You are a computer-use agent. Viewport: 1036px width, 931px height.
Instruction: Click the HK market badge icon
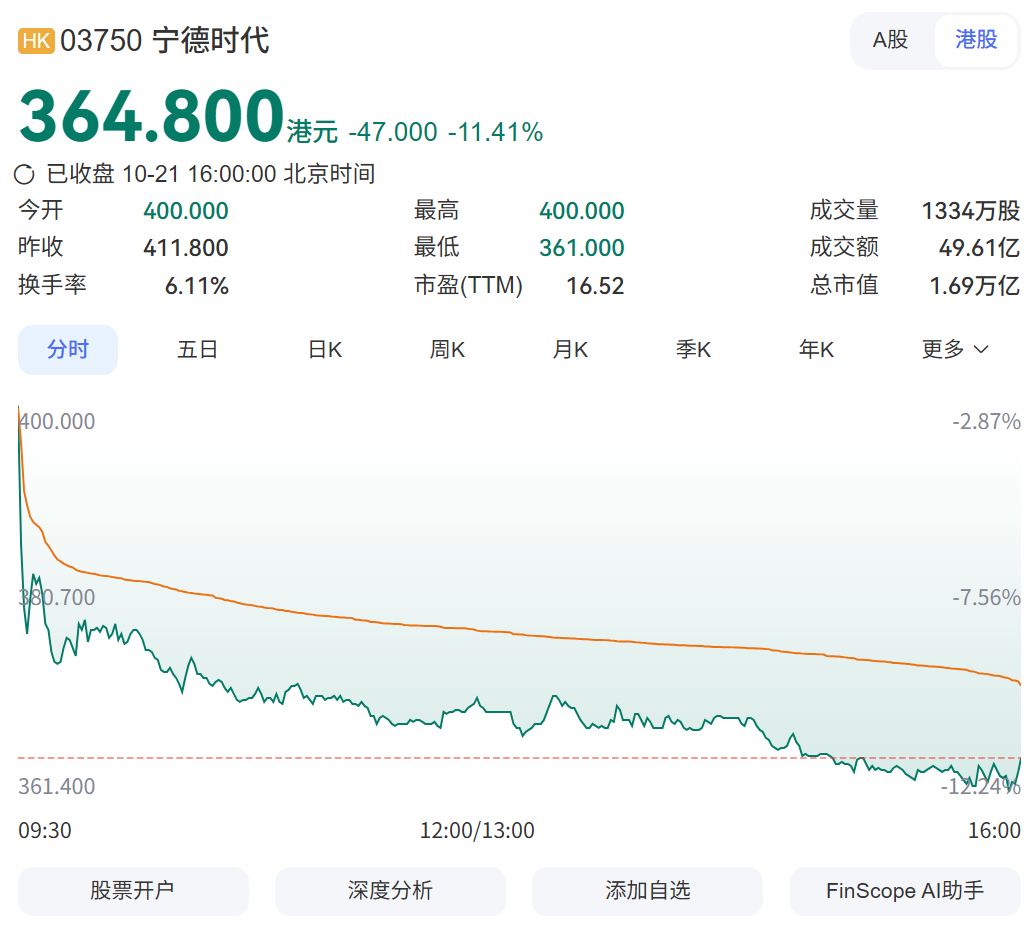(36, 40)
